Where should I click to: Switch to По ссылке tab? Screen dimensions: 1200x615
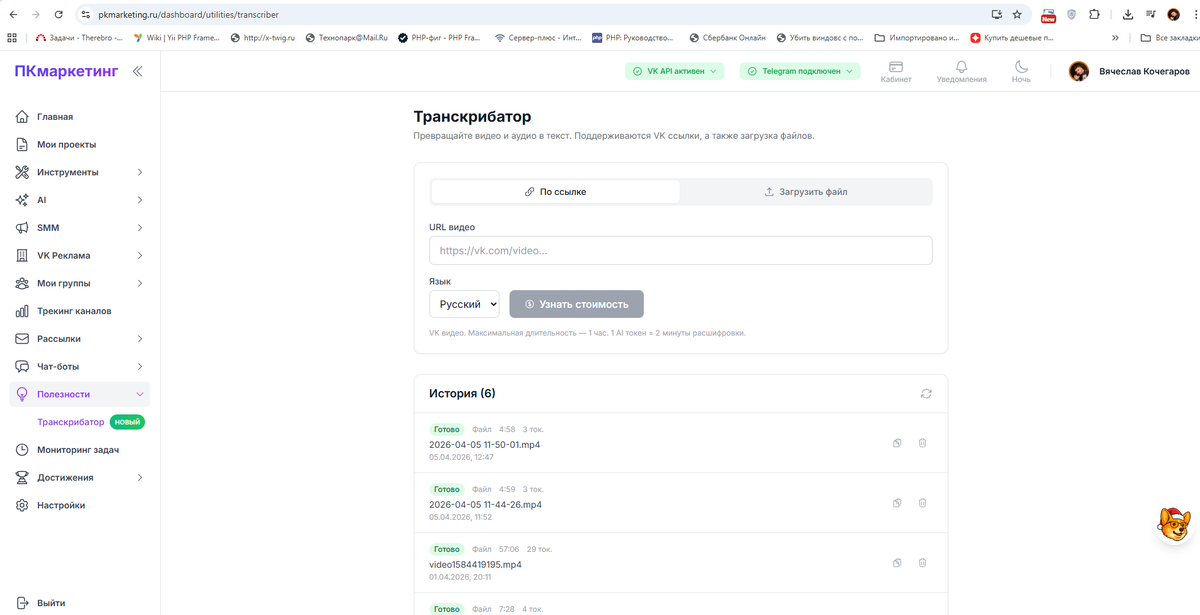(555, 191)
